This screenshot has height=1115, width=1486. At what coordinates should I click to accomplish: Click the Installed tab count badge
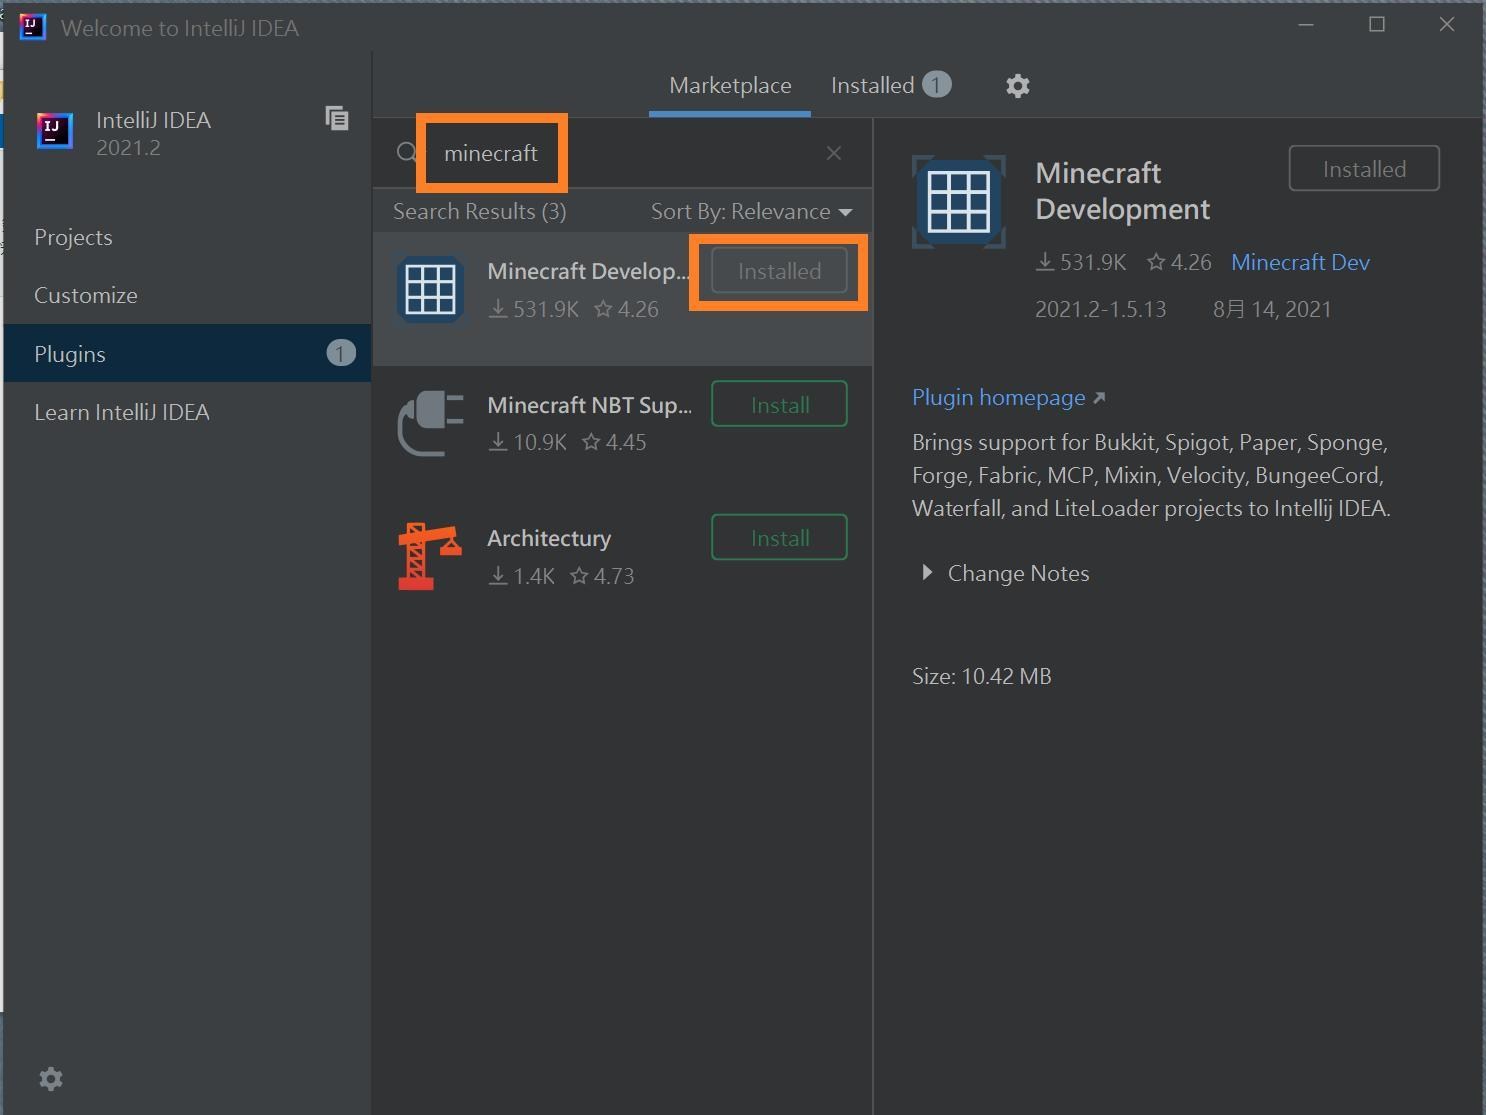pos(936,85)
